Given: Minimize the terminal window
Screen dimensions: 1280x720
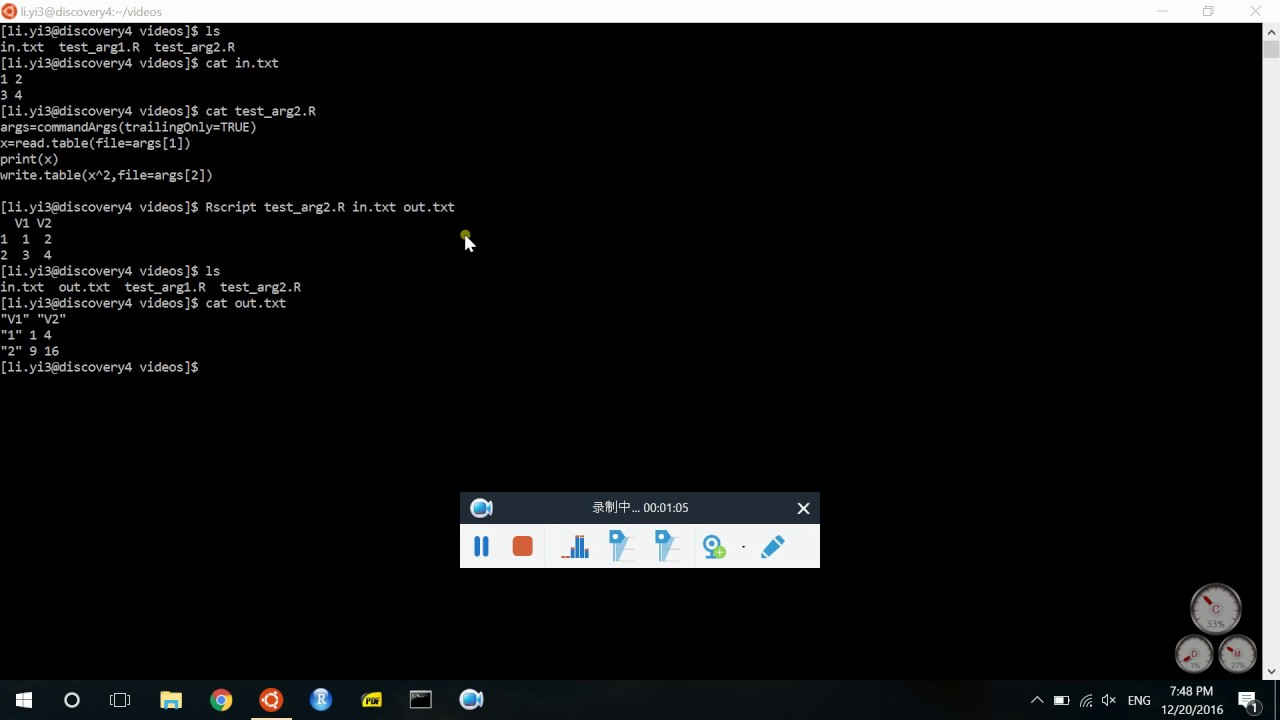Looking at the screenshot, I should point(1162,11).
